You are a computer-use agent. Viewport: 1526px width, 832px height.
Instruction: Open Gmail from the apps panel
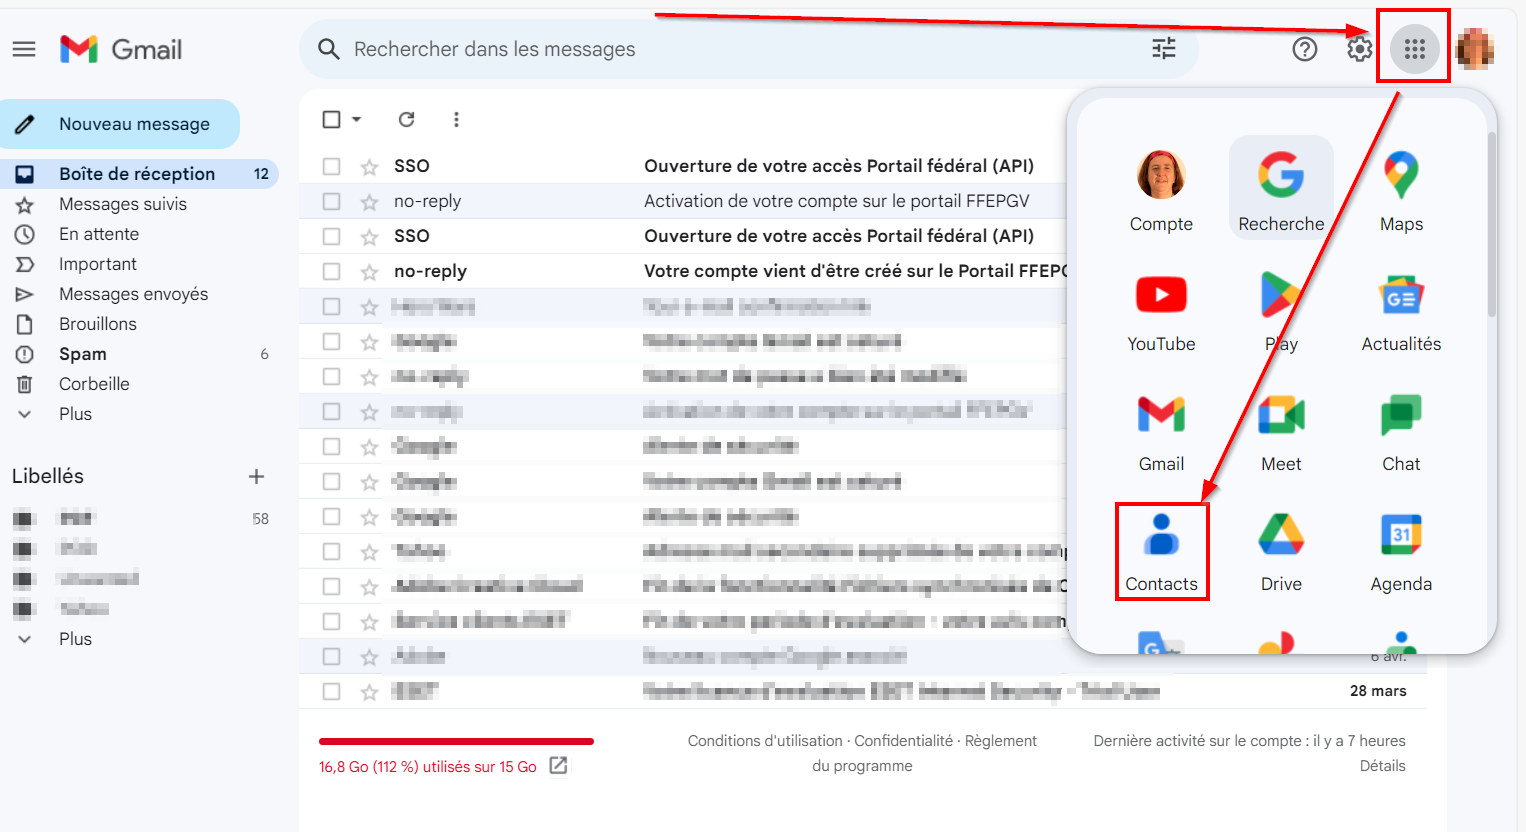(1161, 432)
